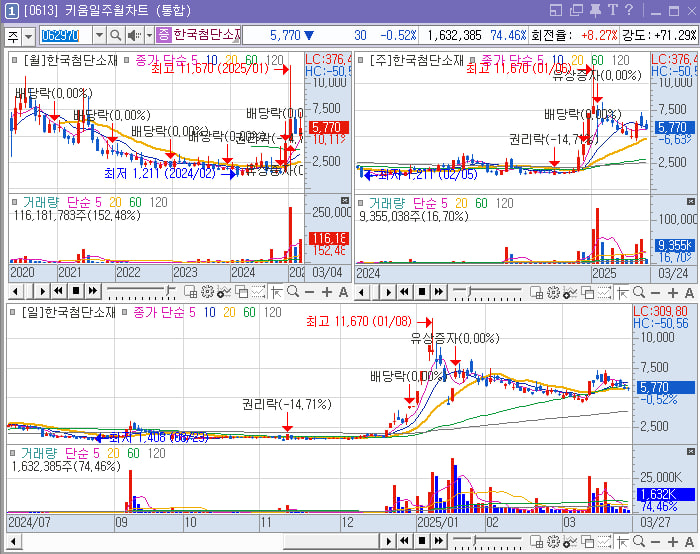
Task: Toggle weekly 거래량 legend square
Action: 361,203
